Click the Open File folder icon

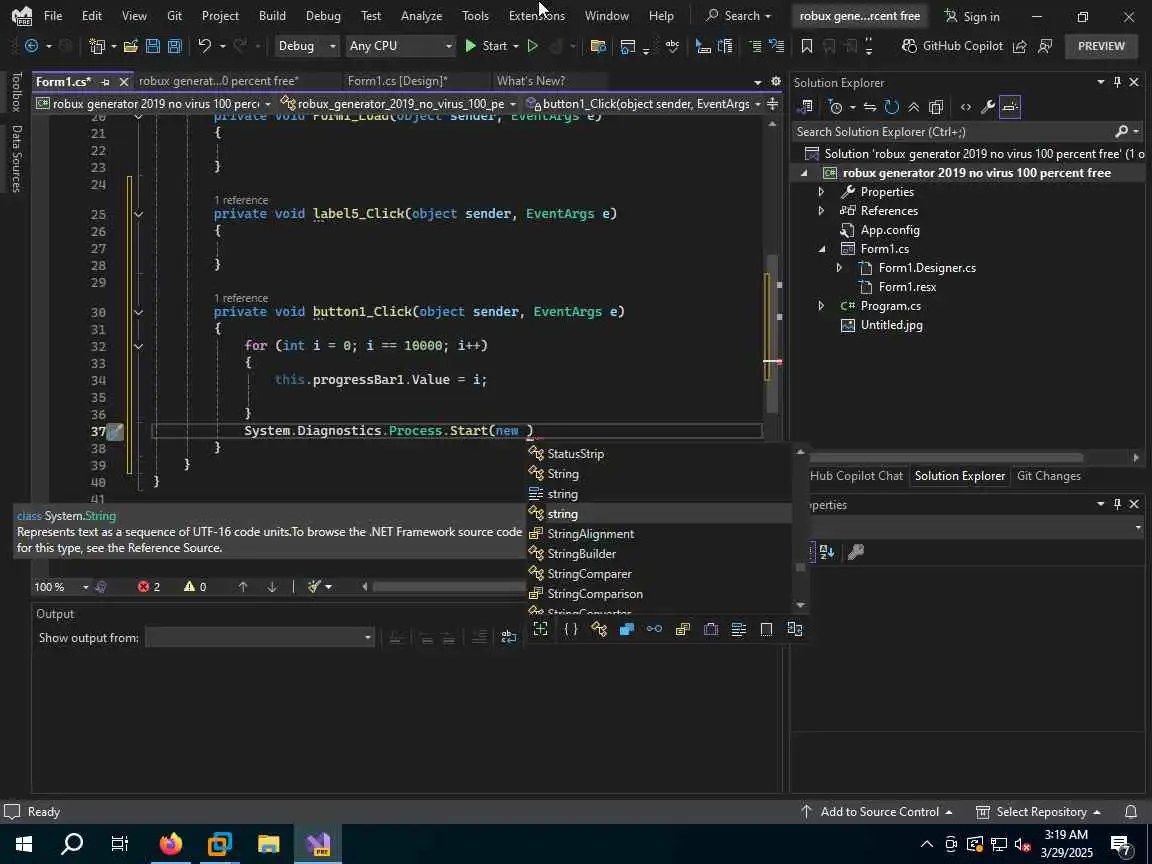pyautogui.click(x=131, y=46)
